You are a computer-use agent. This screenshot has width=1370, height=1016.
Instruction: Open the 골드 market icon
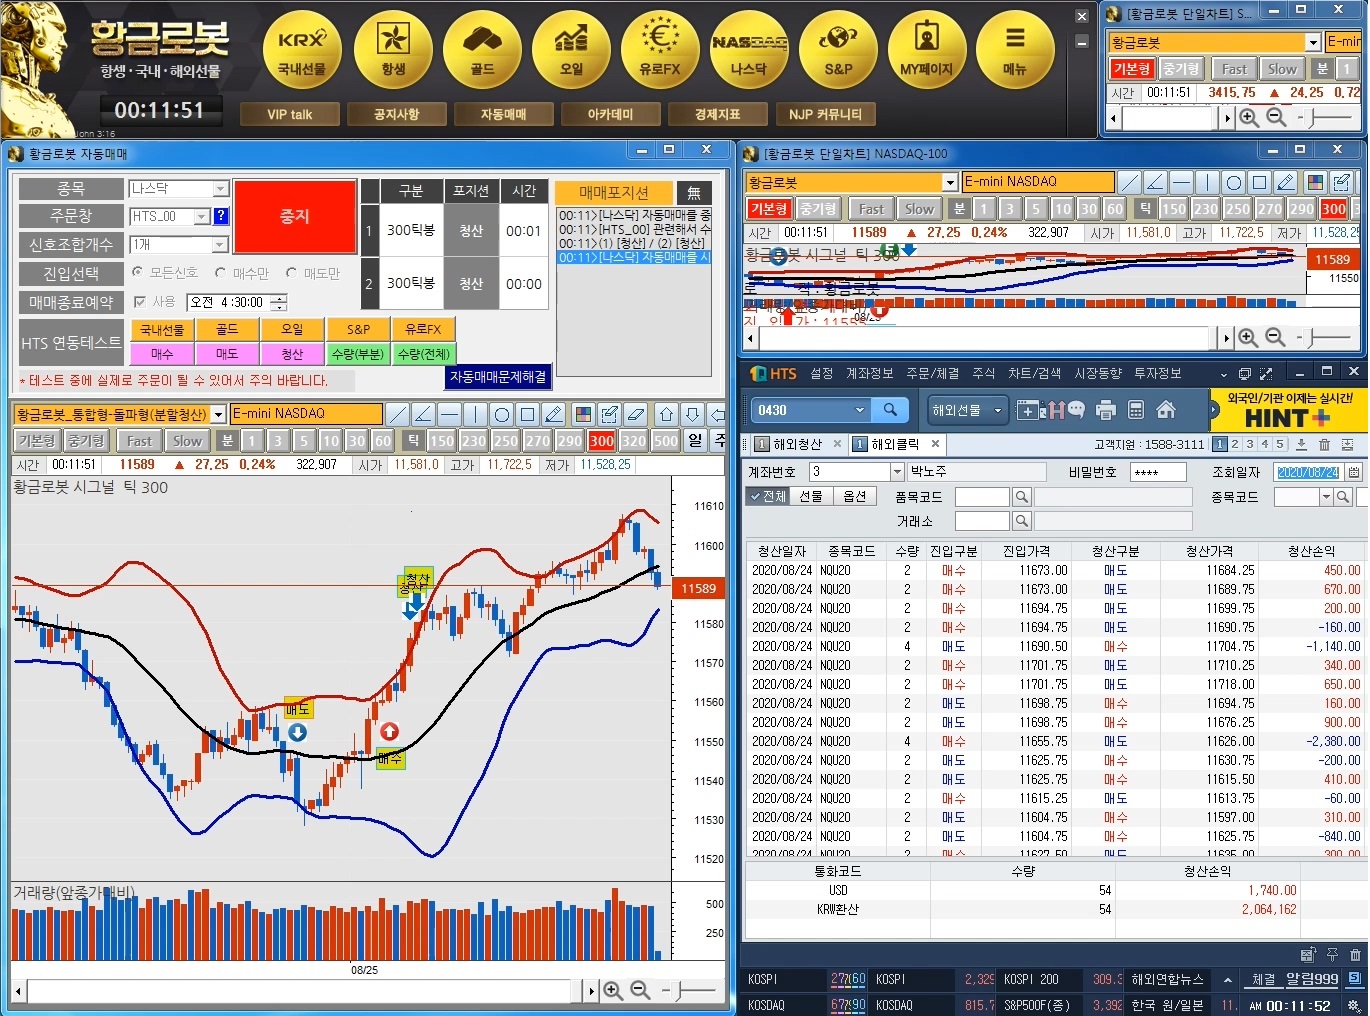(x=482, y=48)
